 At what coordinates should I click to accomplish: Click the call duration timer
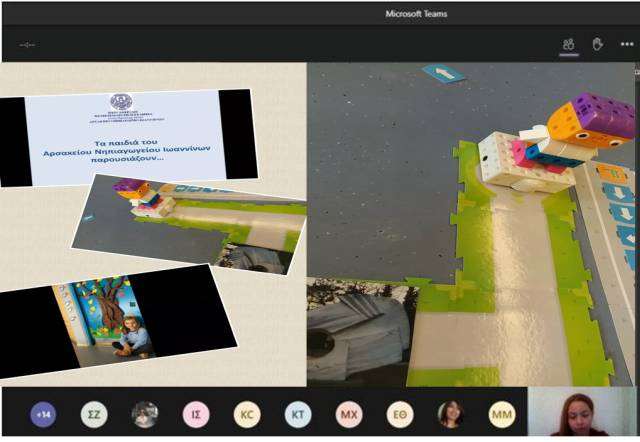point(28,44)
